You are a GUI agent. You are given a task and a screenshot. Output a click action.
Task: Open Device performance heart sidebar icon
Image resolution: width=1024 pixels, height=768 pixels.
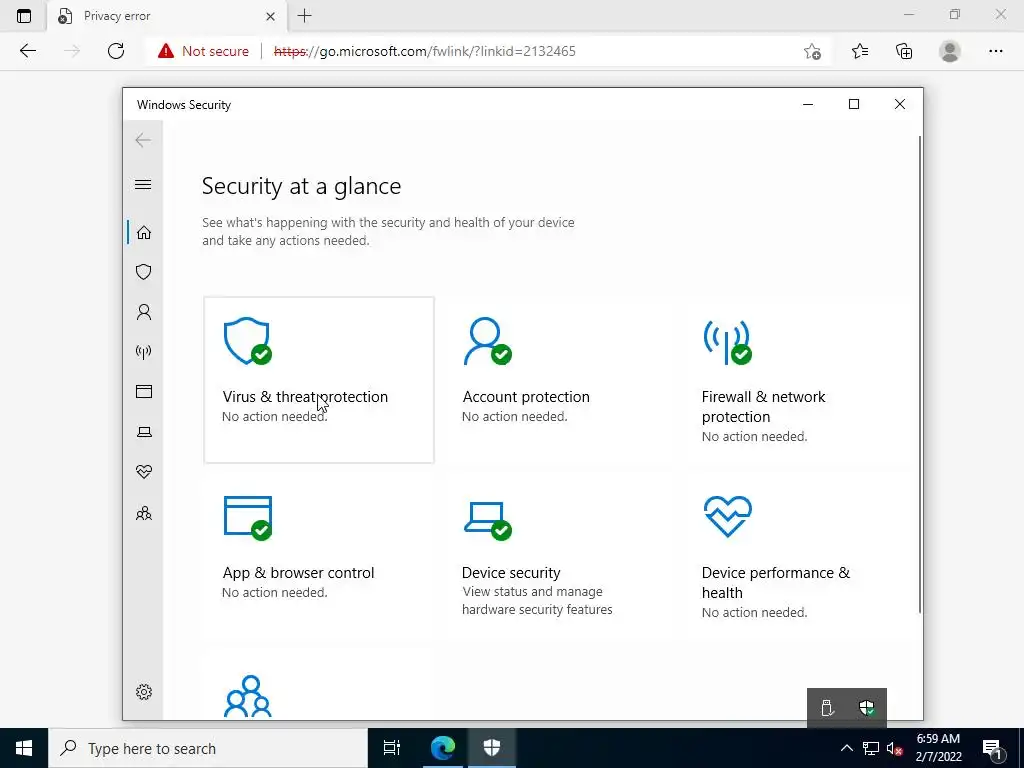[144, 472]
